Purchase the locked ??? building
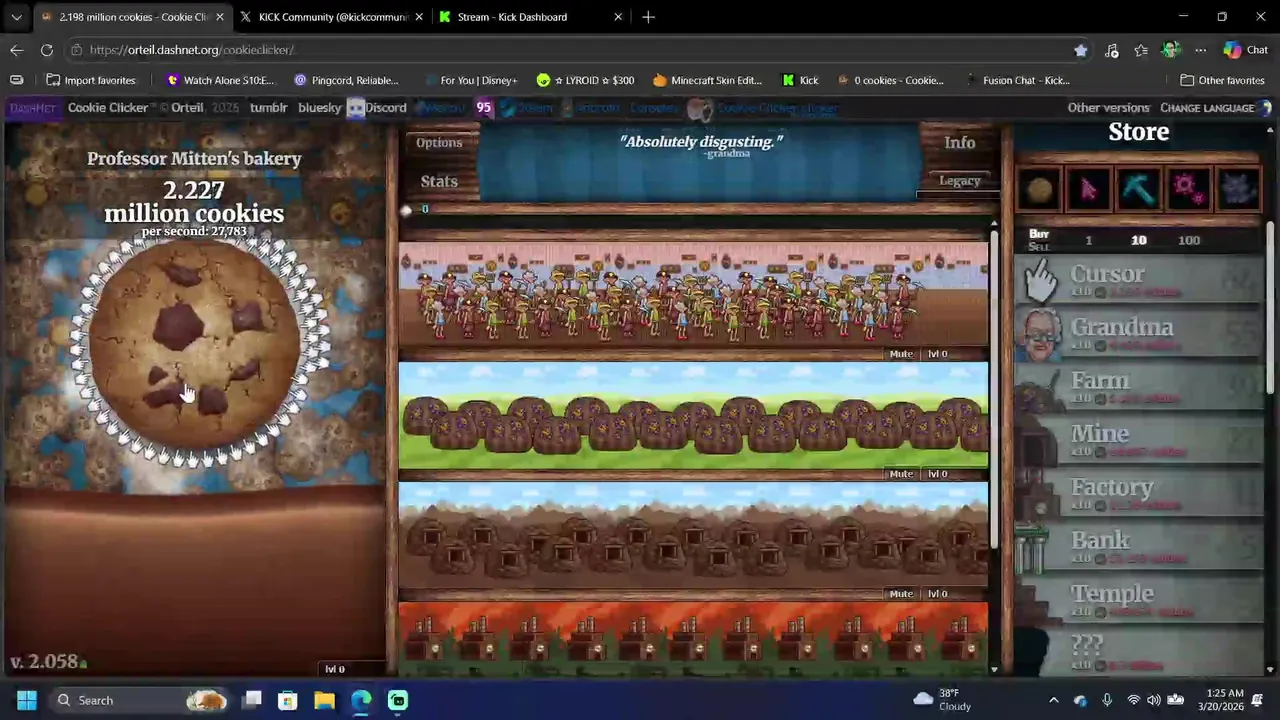The image size is (1280, 720). click(x=1139, y=652)
